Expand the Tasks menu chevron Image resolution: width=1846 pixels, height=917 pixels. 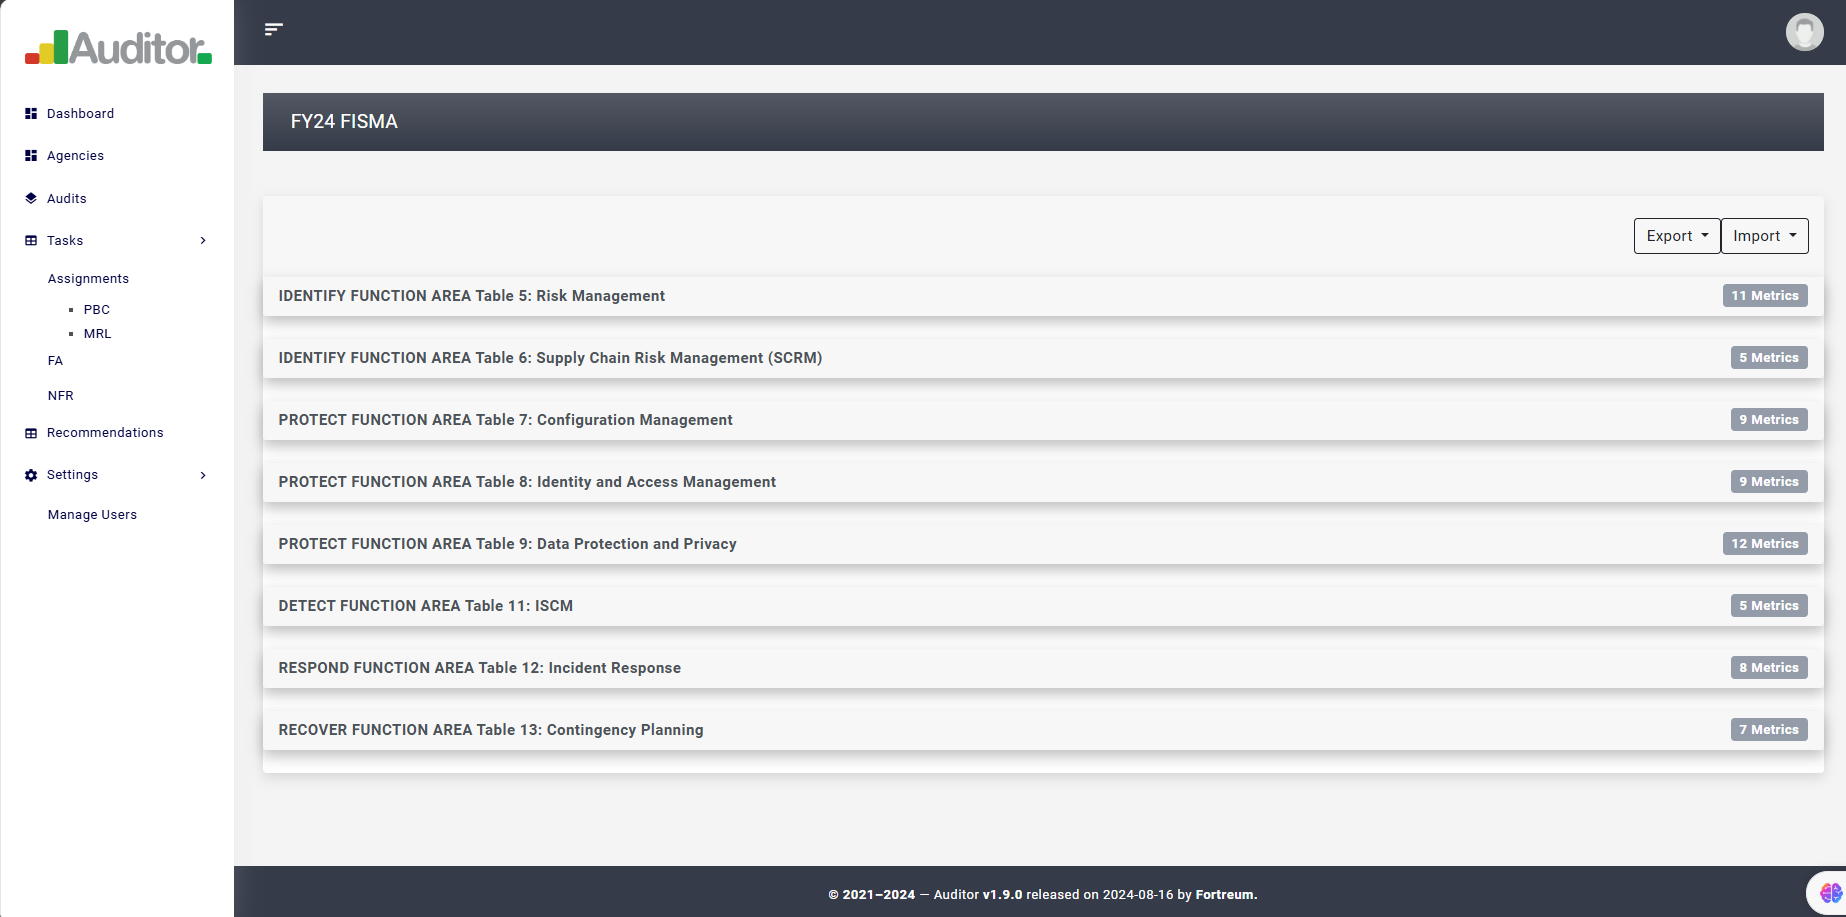(x=203, y=241)
